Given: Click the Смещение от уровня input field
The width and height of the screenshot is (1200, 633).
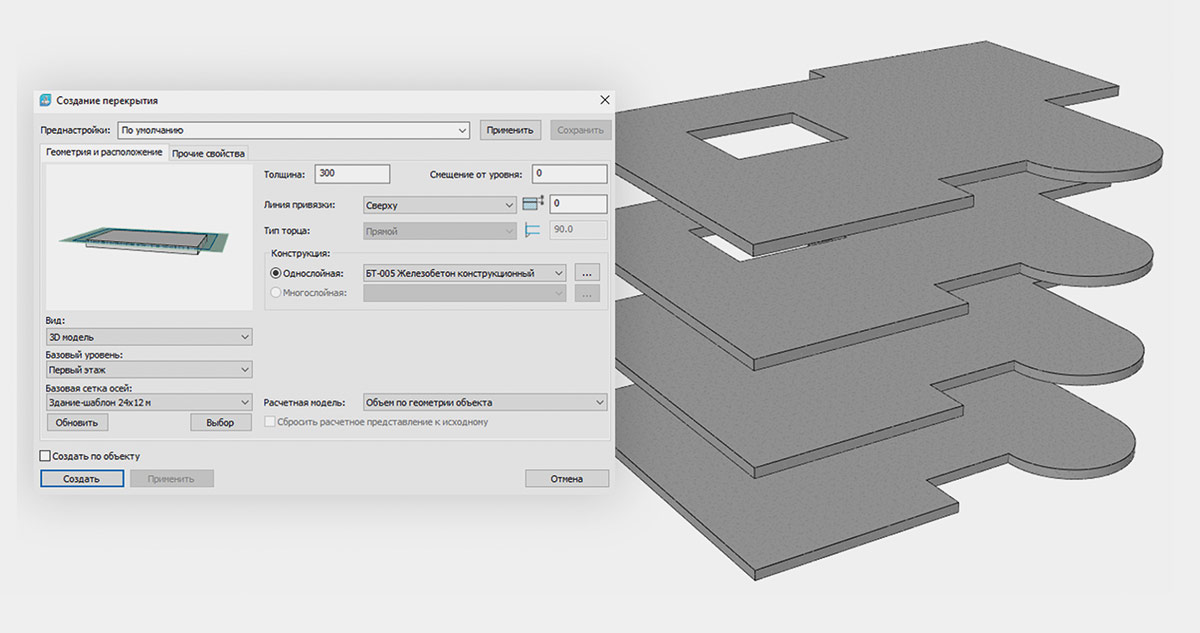Looking at the screenshot, I should point(569,174).
